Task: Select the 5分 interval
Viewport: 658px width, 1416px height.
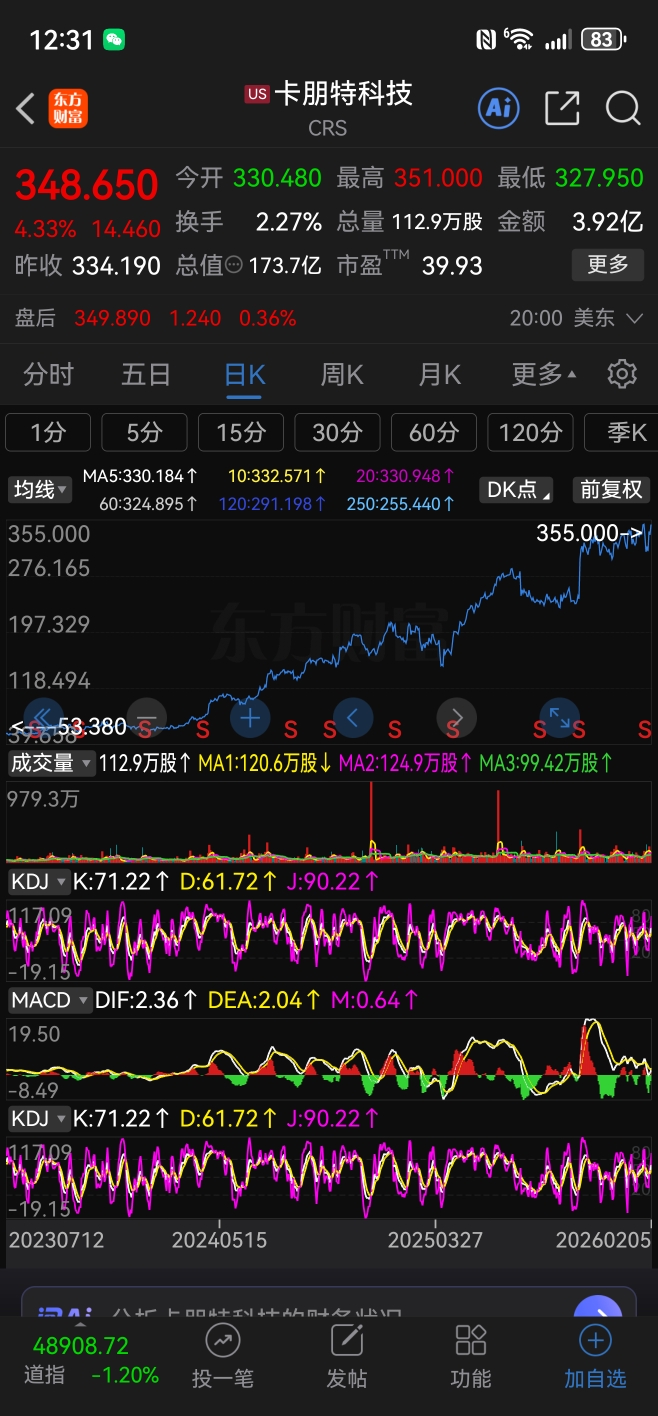Action: pos(144,432)
